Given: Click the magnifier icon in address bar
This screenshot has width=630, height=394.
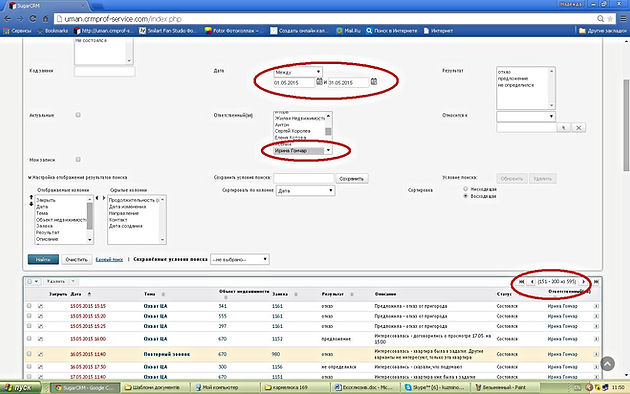Looking at the screenshot, I should tap(600, 19).
